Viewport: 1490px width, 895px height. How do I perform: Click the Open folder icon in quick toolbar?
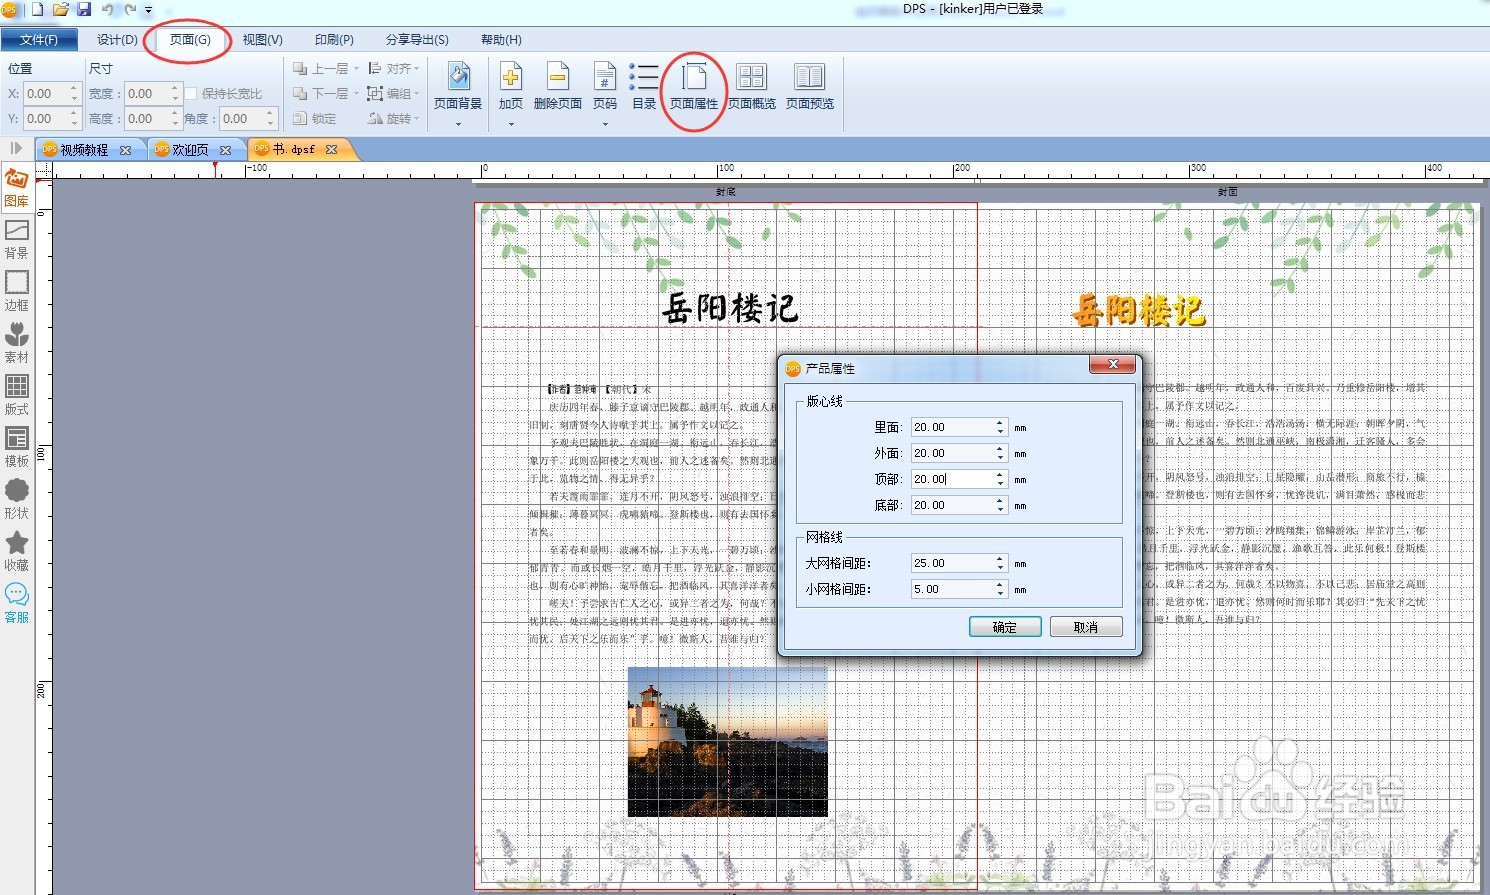61,10
